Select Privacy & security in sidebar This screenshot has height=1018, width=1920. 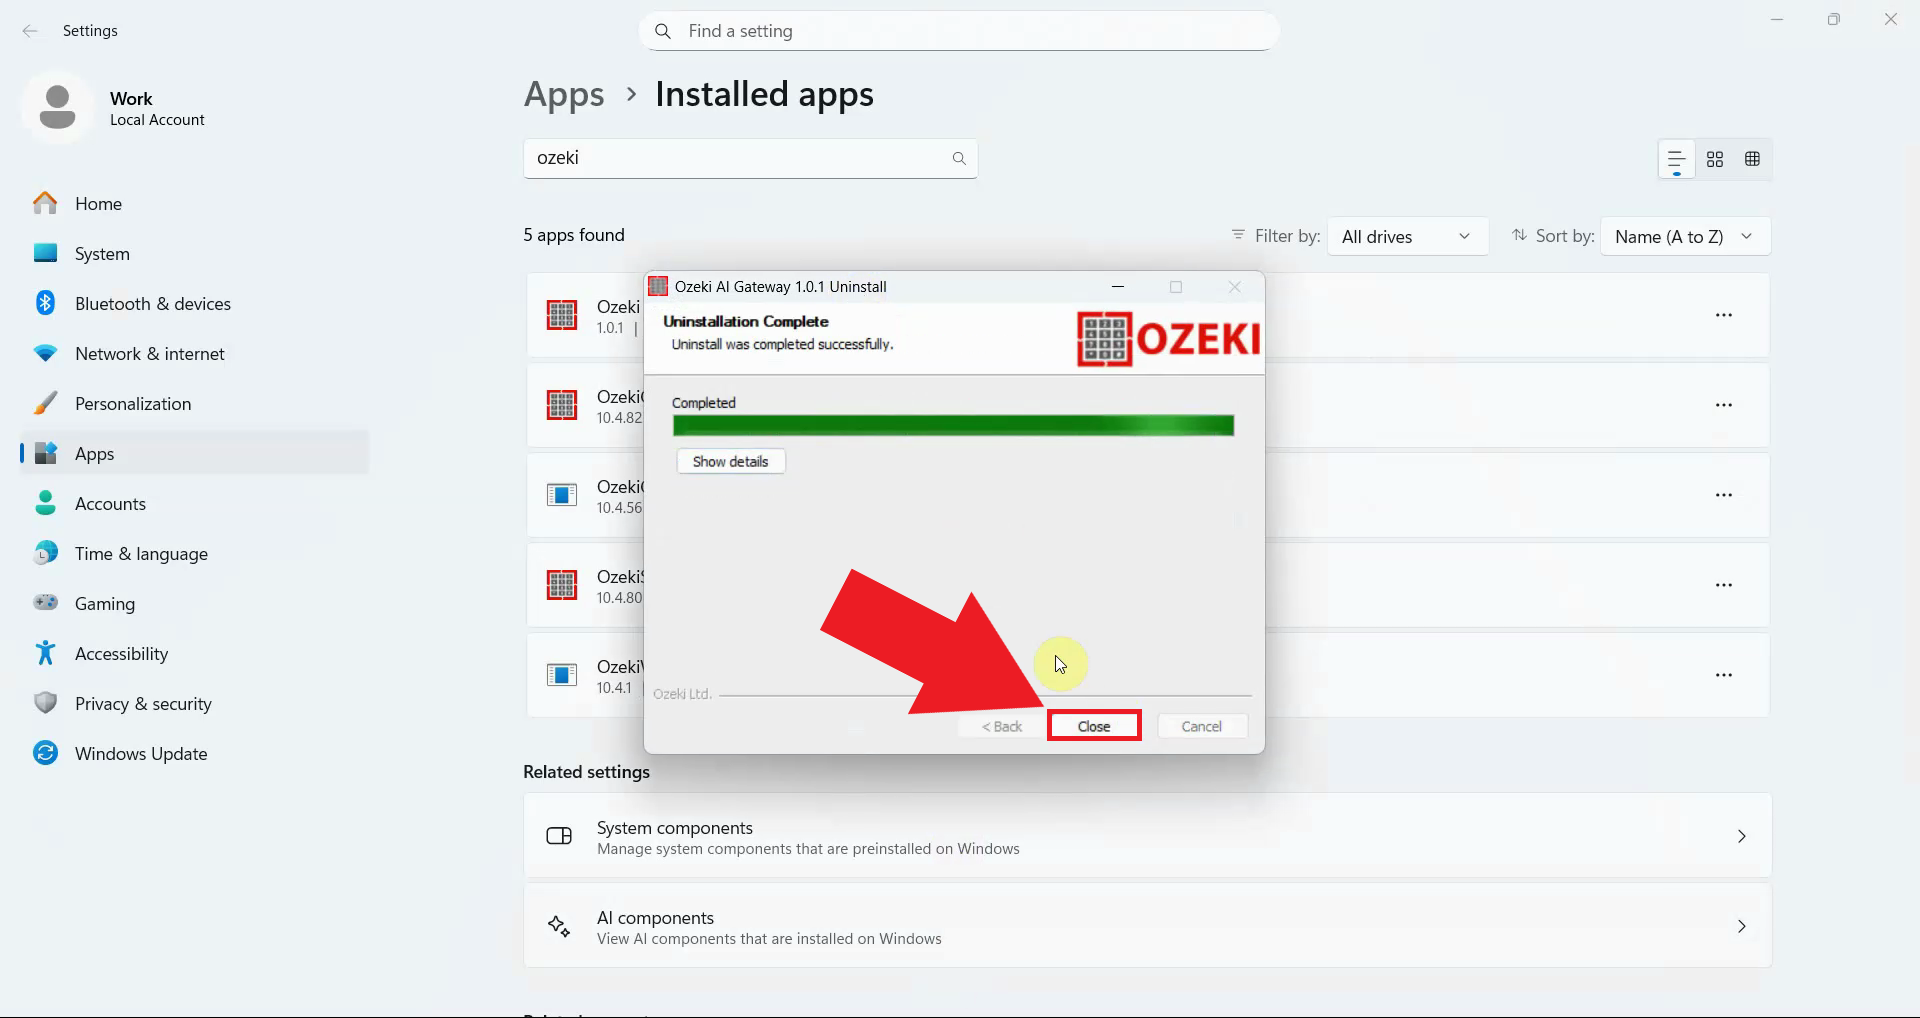pos(143,704)
